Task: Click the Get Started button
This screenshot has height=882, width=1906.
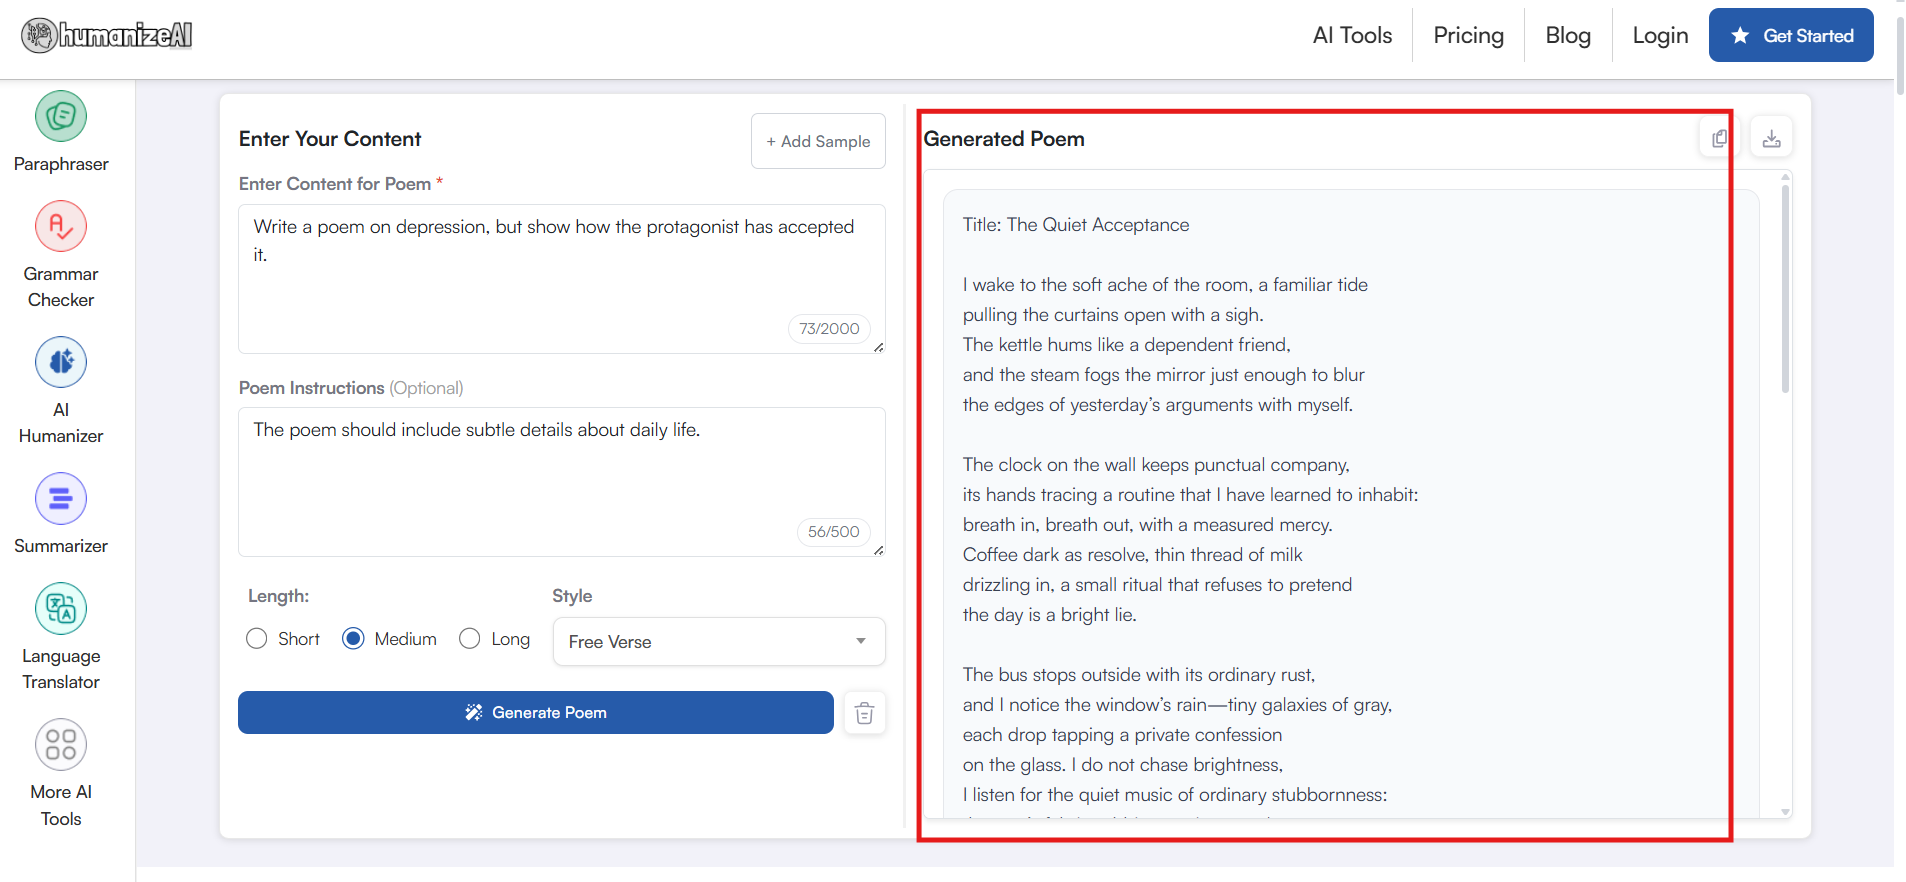Action: click(1790, 36)
